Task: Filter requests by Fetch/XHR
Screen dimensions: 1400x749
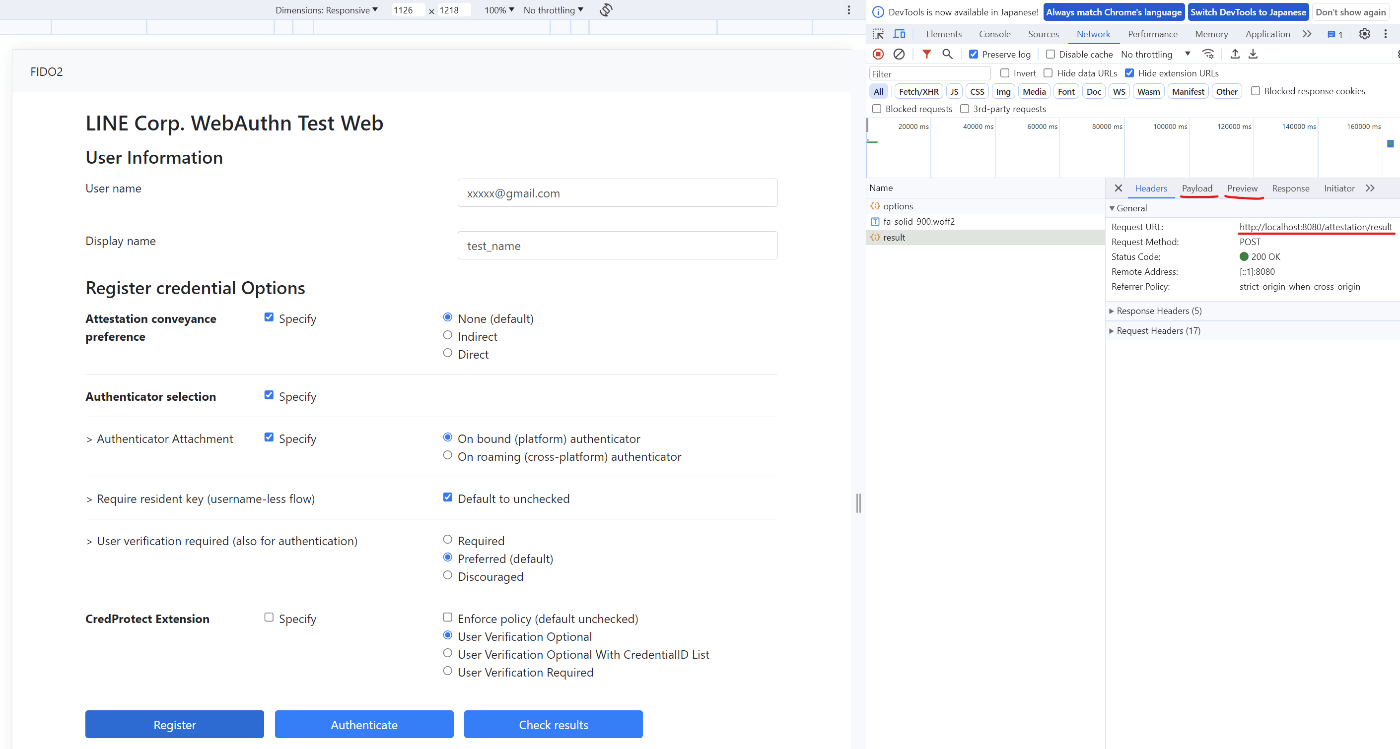Action: 918,91
